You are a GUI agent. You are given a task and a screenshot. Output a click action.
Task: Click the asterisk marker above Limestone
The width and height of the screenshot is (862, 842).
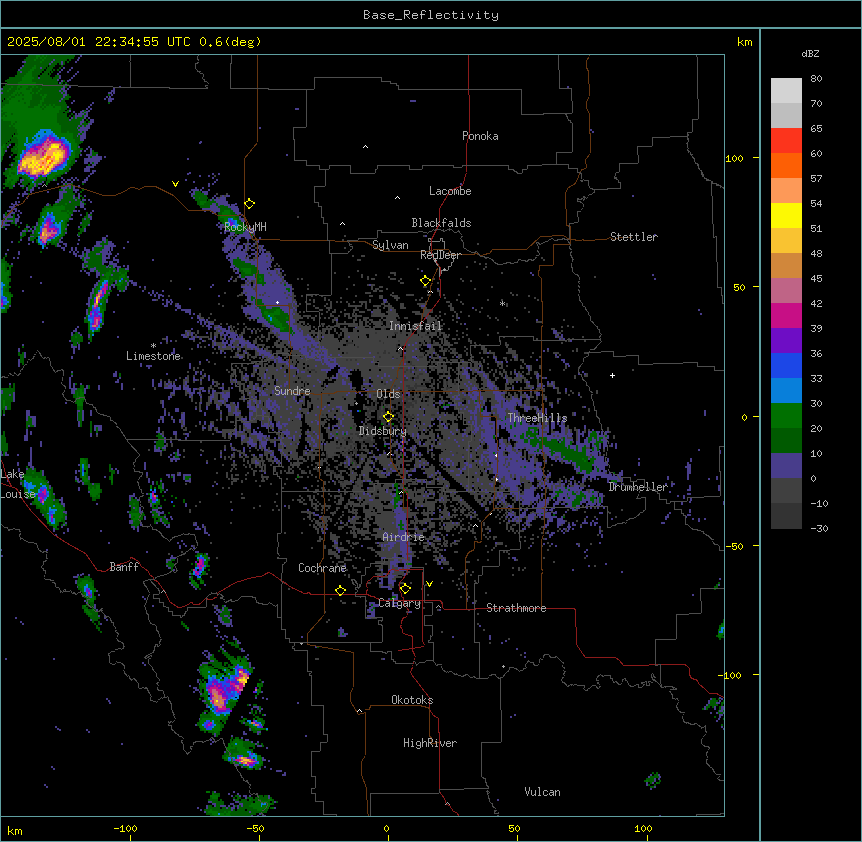pos(153,346)
